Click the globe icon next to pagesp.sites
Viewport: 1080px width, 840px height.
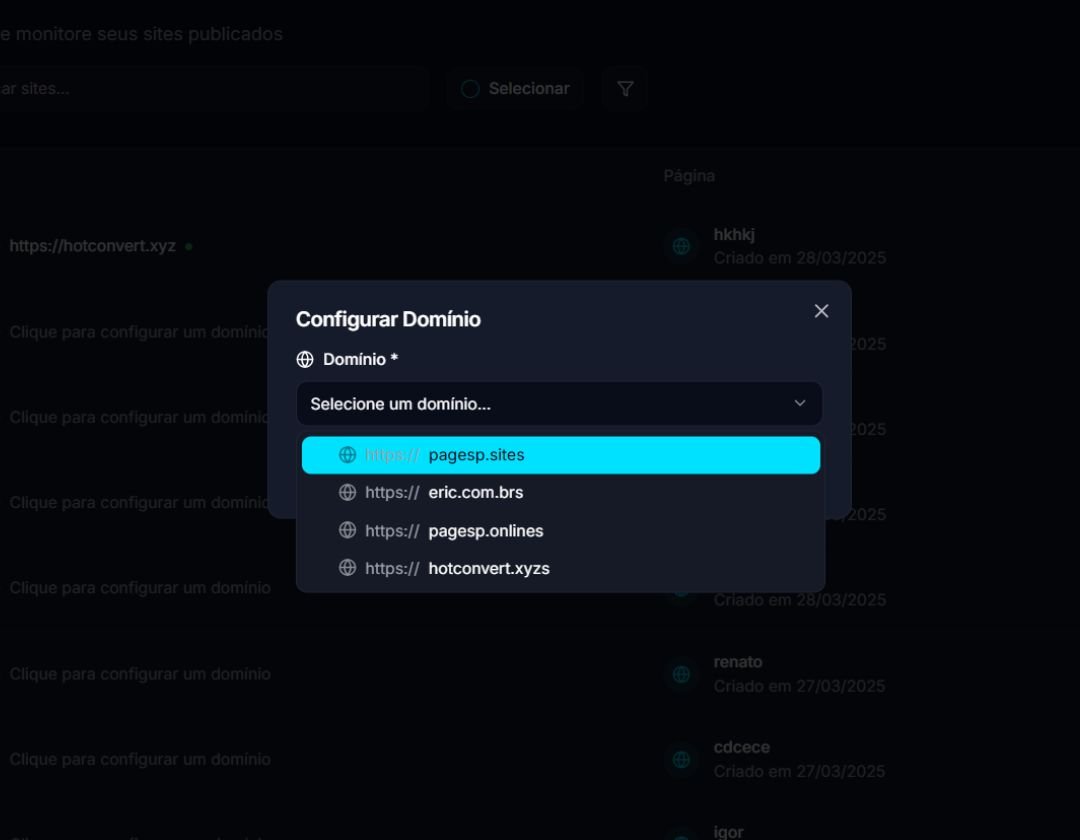click(x=348, y=455)
